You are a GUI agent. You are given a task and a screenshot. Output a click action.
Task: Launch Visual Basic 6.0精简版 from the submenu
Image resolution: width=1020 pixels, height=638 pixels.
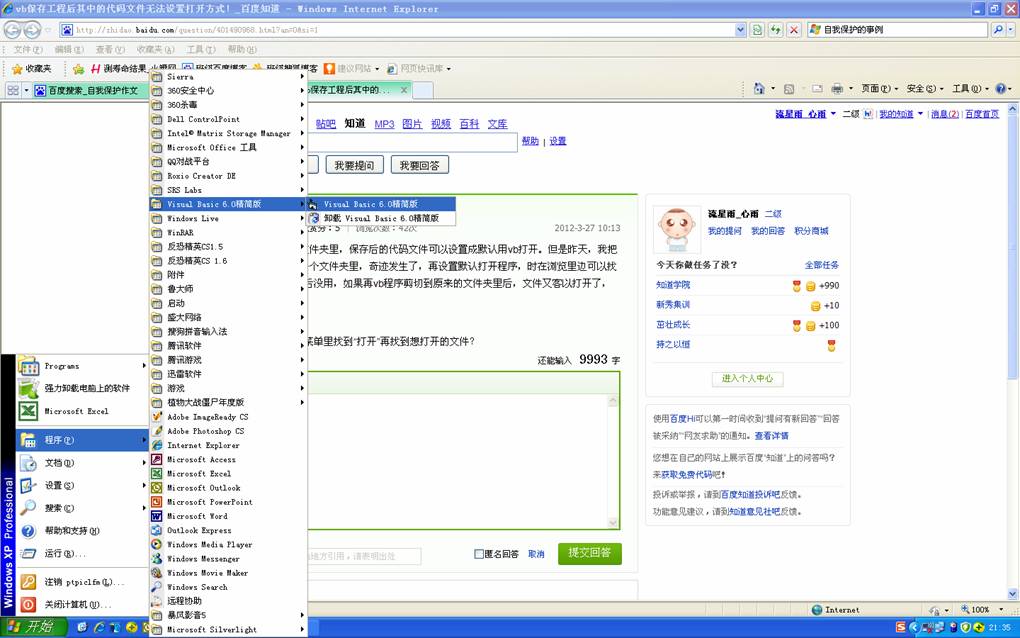pos(382,204)
